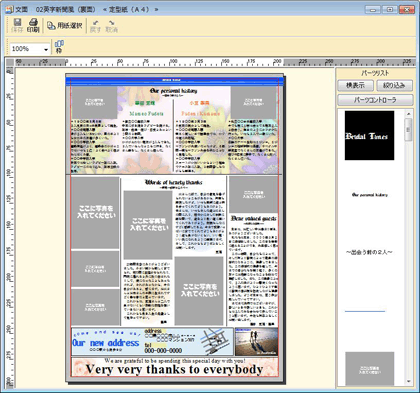Open the parts controller (パーツコントローラ) button
This screenshot has width=420, height=393.
(x=375, y=100)
